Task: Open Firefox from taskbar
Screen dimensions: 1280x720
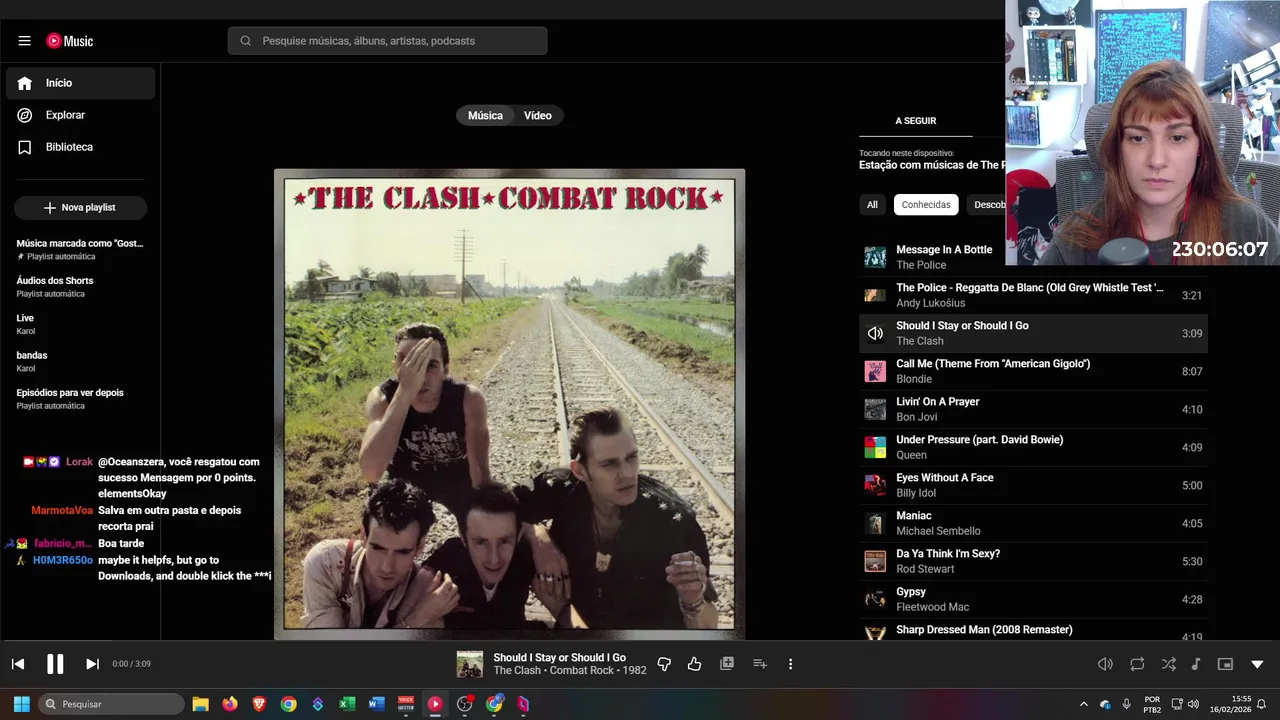Action: (230, 704)
